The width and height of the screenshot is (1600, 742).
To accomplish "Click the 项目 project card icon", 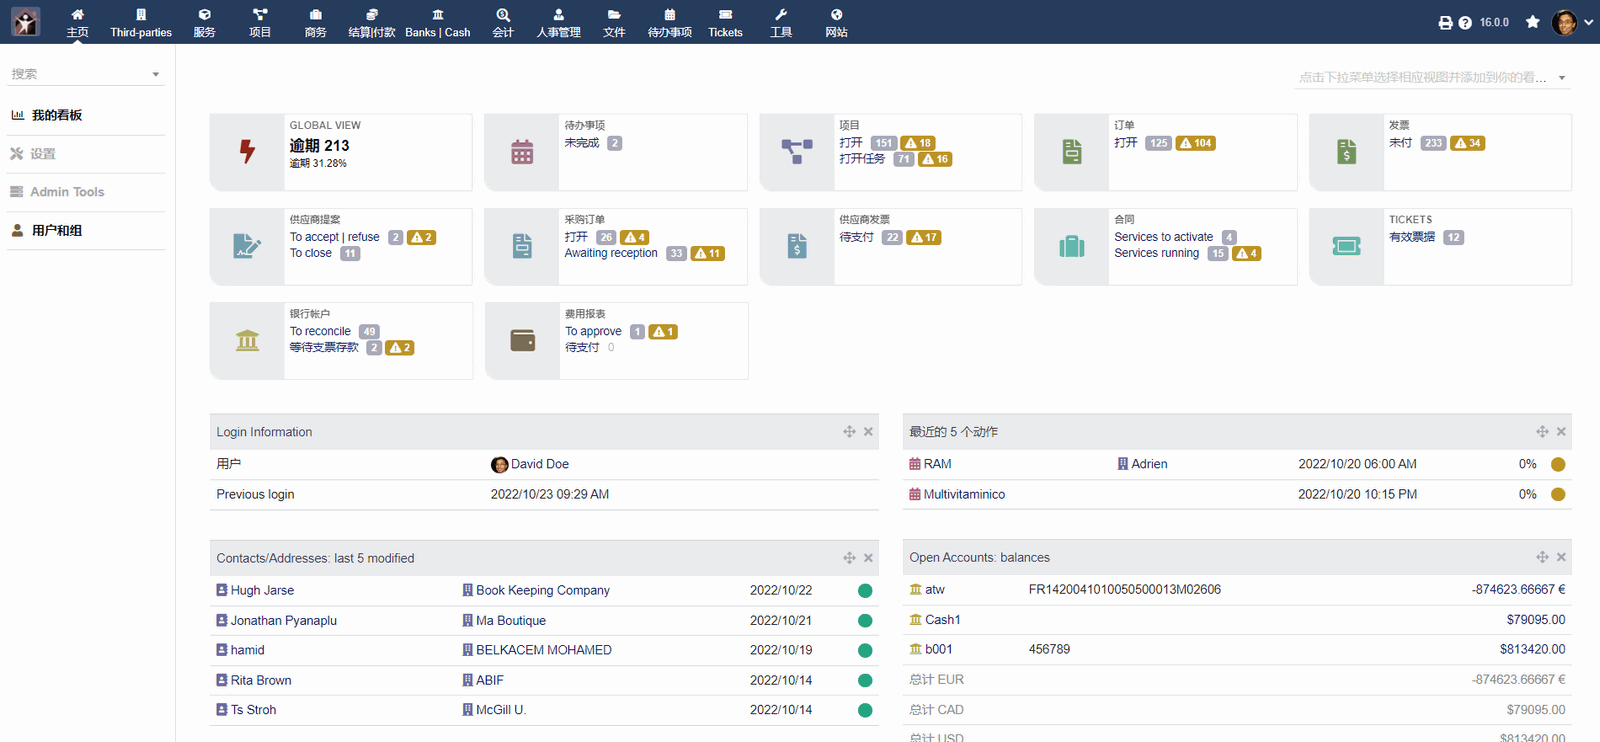I will point(797,152).
